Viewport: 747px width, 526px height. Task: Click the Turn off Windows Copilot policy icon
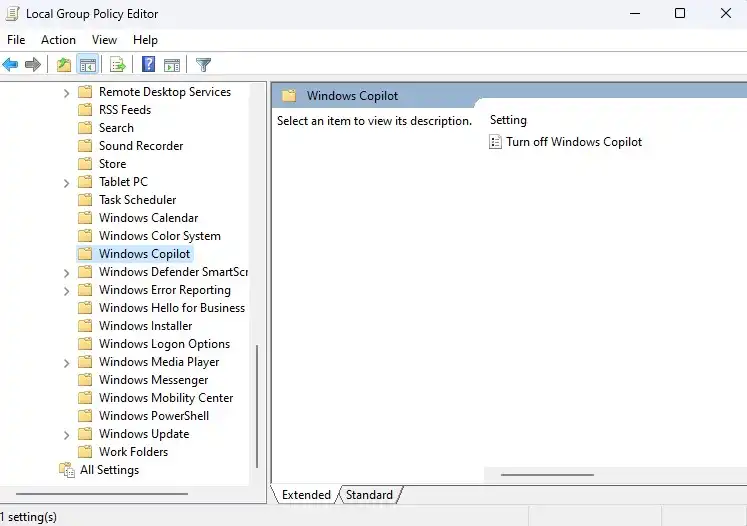tap(495, 142)
